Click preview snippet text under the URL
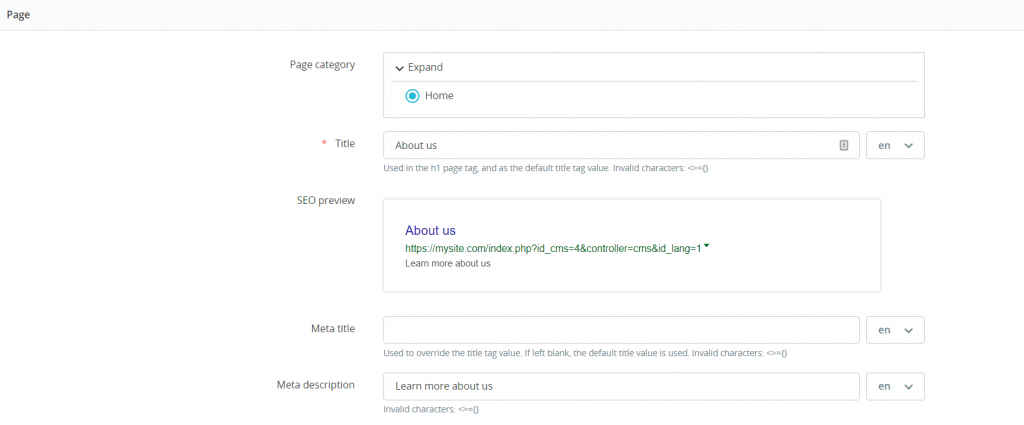The image size is (1024, 425). 447,263
